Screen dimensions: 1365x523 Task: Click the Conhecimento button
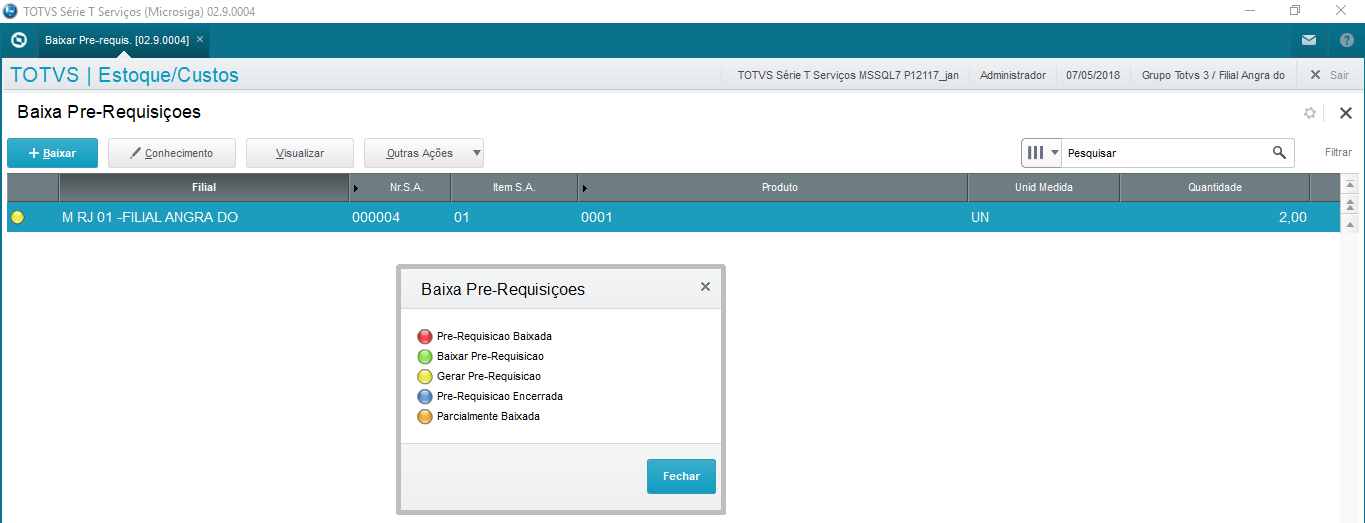point(172,153)
